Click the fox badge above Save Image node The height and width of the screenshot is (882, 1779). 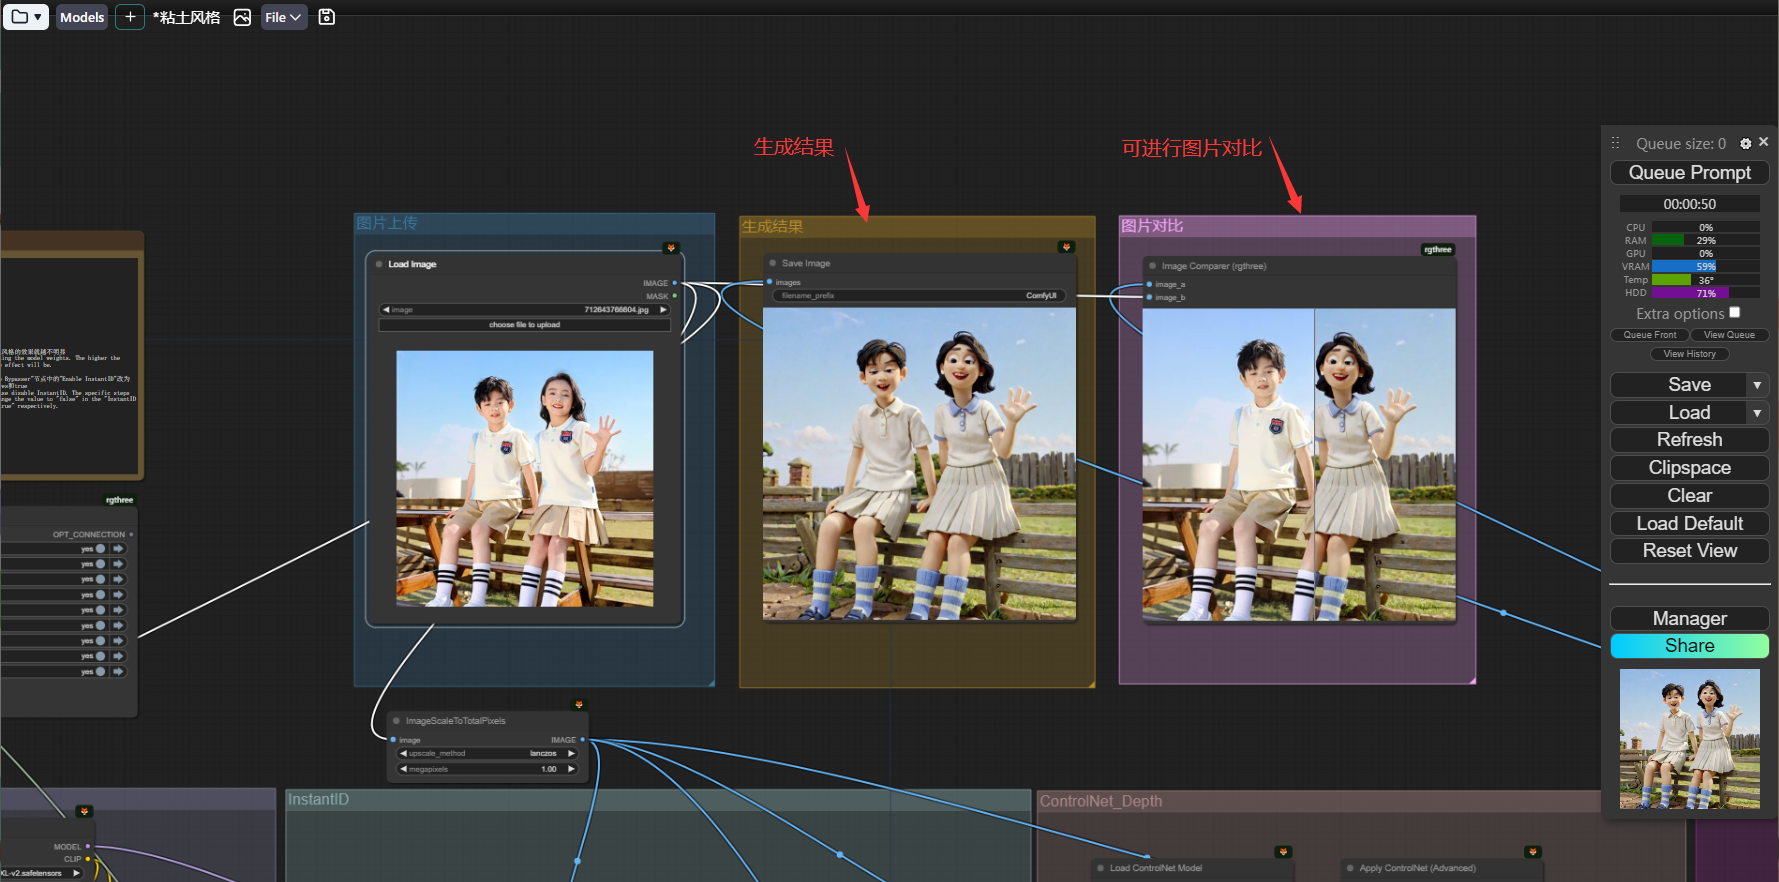(1067, 247)
